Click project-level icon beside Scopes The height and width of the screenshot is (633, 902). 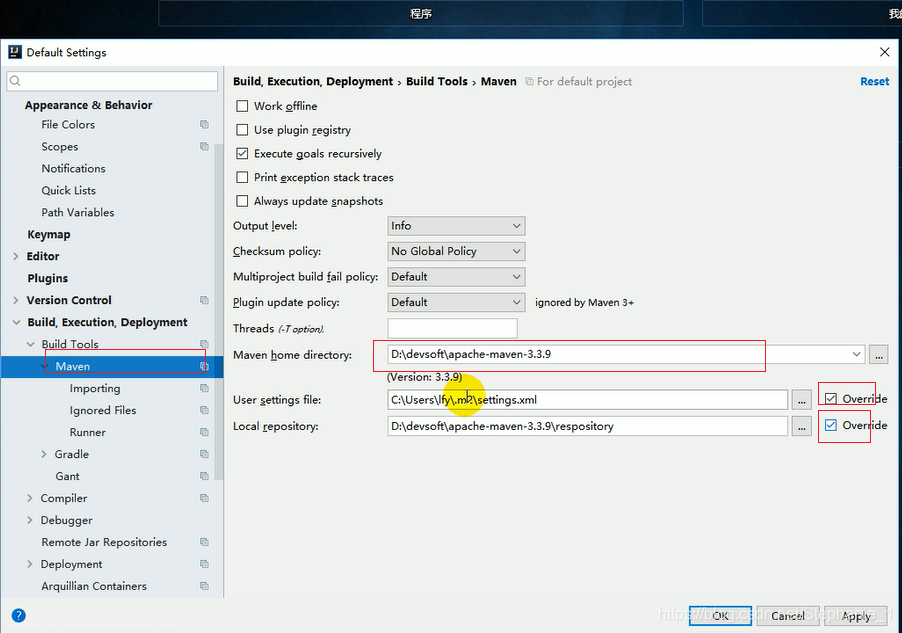(204, 146)
